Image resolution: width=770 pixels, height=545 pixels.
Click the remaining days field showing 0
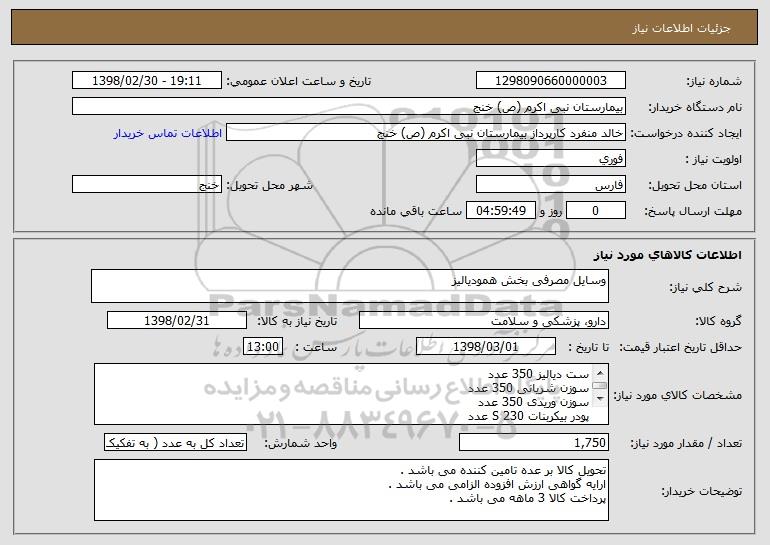[x=596, y=211]
